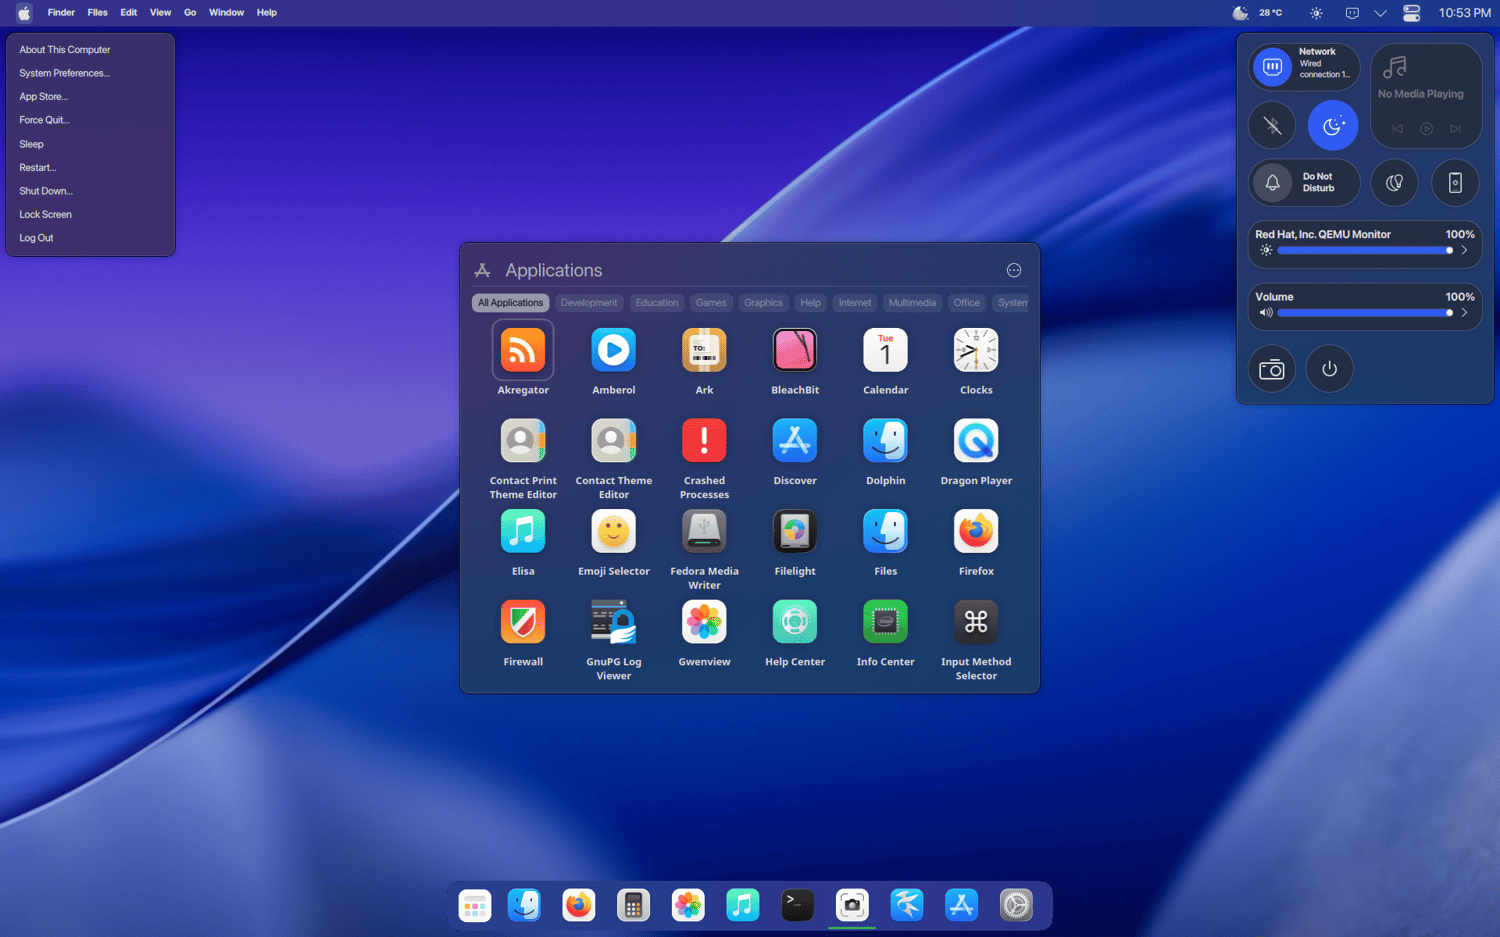Launch Discover from the Applications grid
Image resolution: width=1500 pixels, height=937 pixels.
(x=795, y=441)
